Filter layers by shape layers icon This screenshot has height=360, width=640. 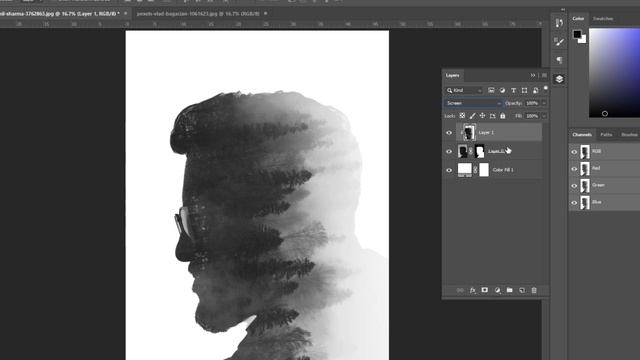pyautogui.click(x=524, y=90)
